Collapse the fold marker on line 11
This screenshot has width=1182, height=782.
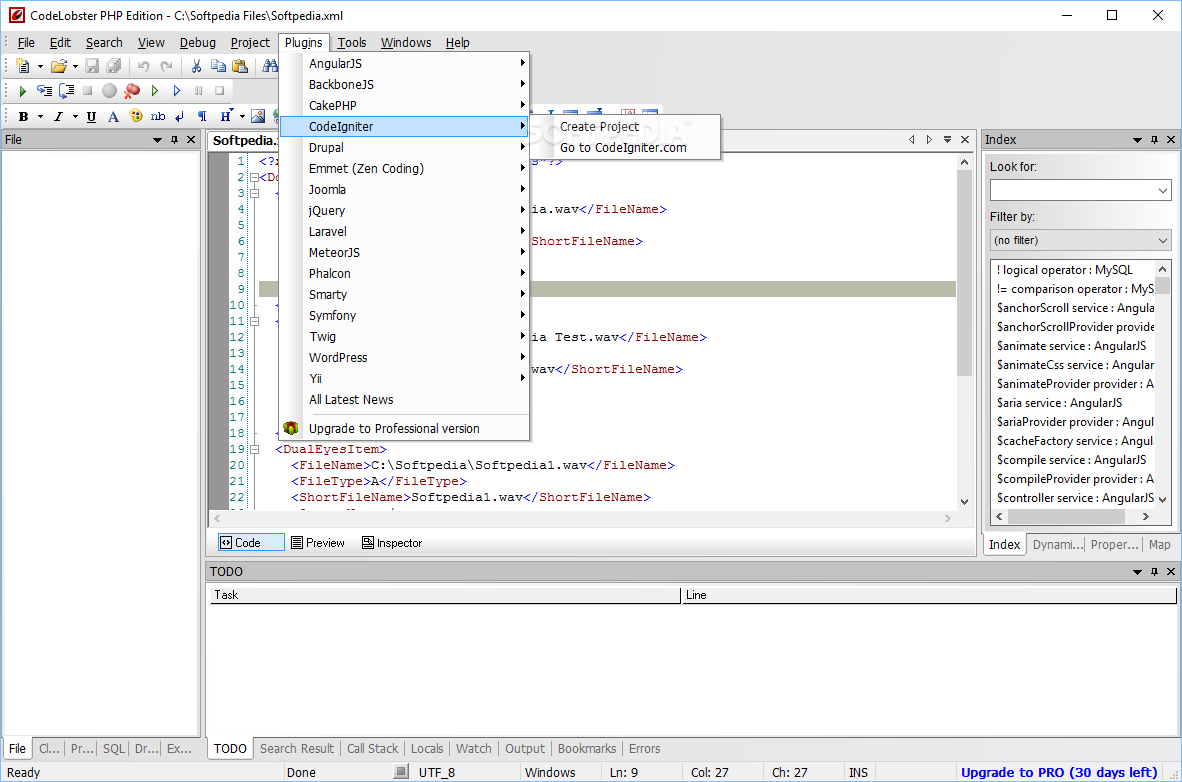click(x=255, y=321)
